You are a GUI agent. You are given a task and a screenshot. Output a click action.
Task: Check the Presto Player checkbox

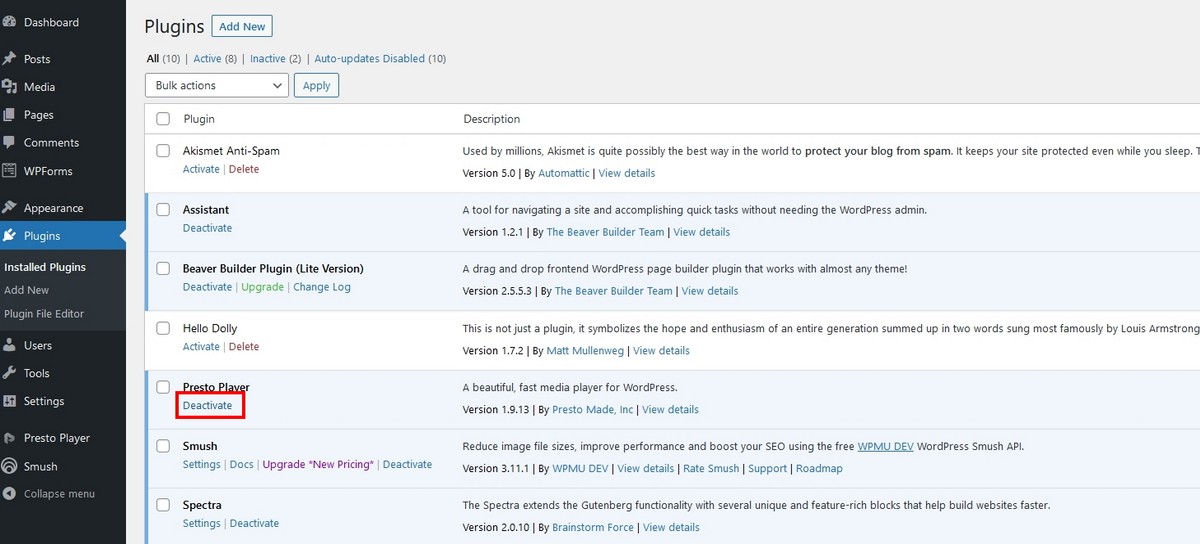tap(163, 387)
